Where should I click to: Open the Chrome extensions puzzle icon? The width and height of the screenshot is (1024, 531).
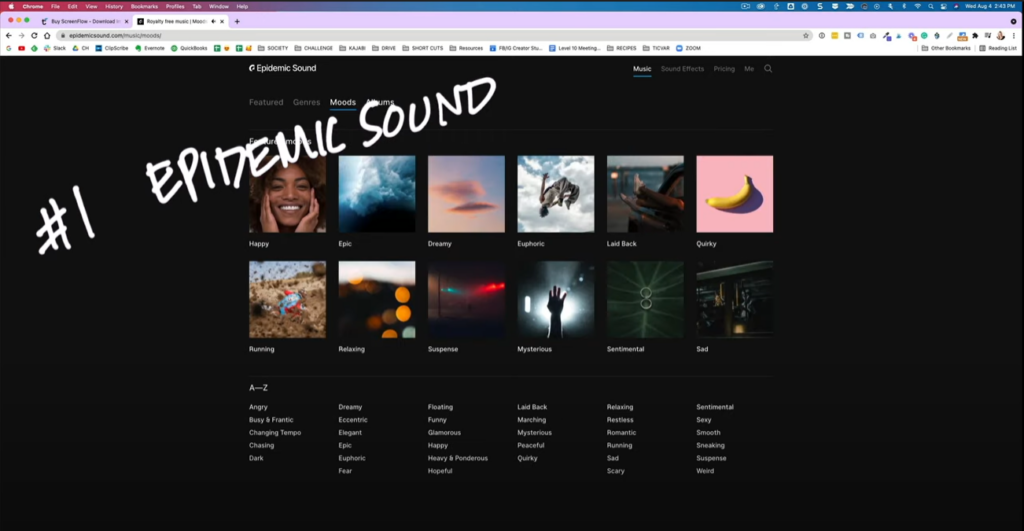pos(975,35)
